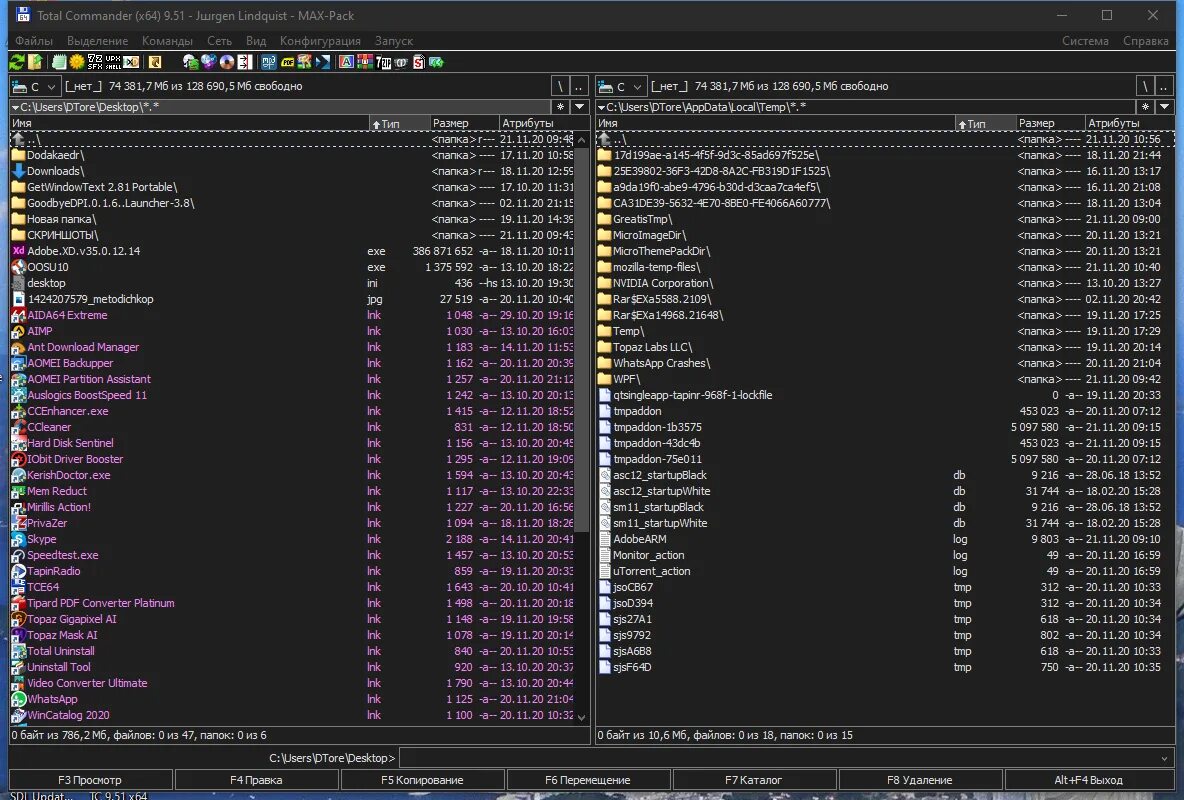Click left panel favorites asterisk button
Viewport: 1184px width, 800px height.
tap(560, 107)
